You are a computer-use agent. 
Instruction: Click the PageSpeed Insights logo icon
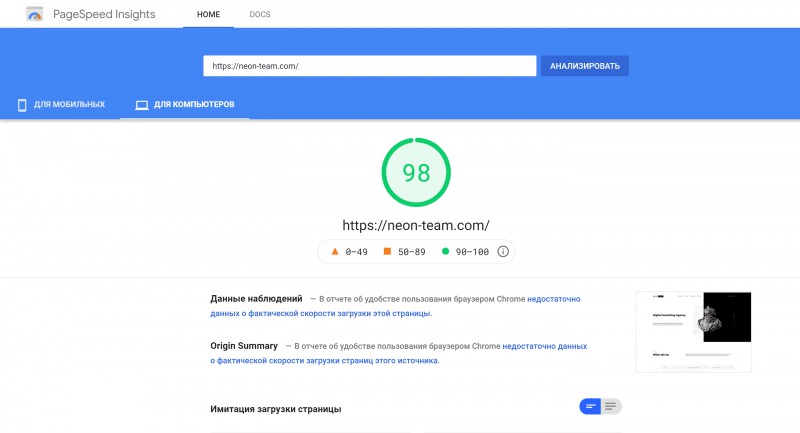click(35, 14)
